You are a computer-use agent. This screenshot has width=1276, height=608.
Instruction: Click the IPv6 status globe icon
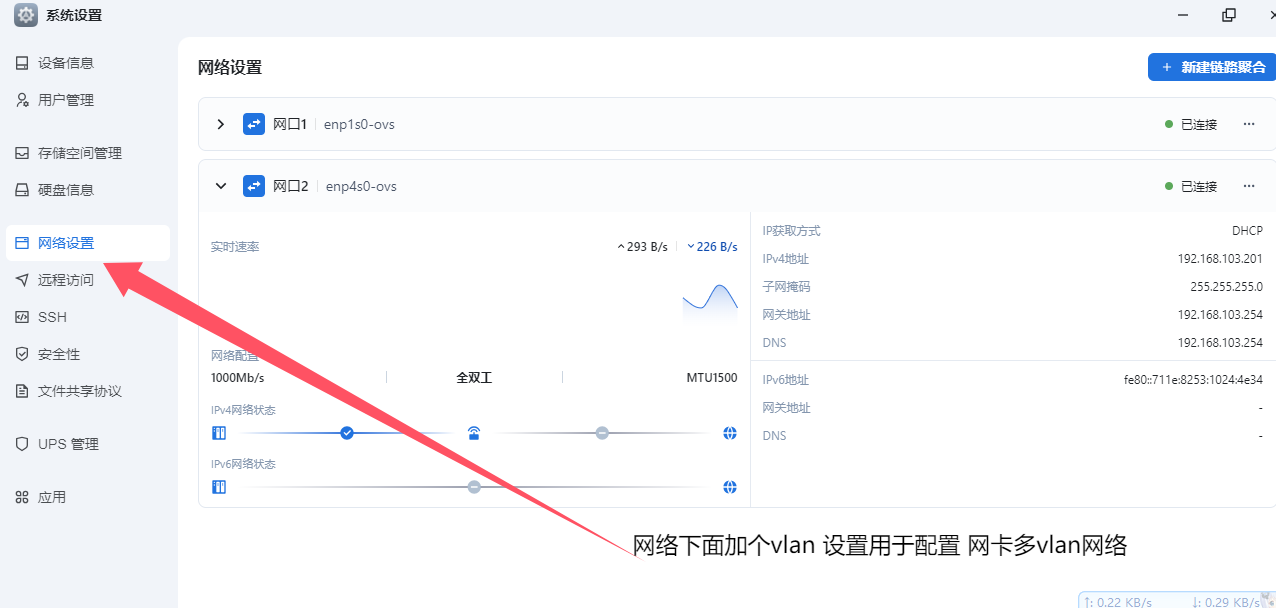click(730, 487)
